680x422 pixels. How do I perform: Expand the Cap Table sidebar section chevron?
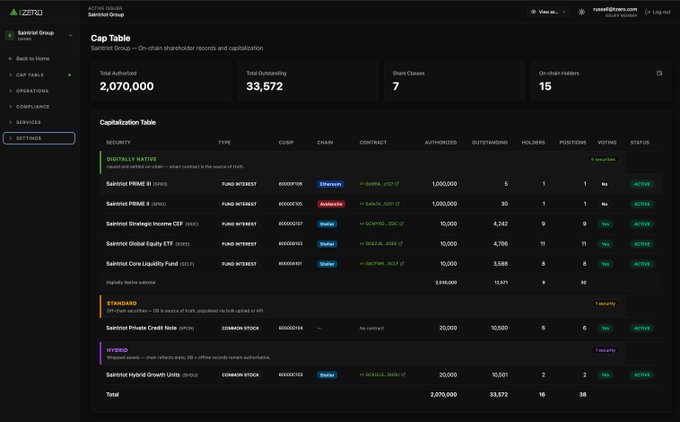pyautogui.click(x=10, y=75)
